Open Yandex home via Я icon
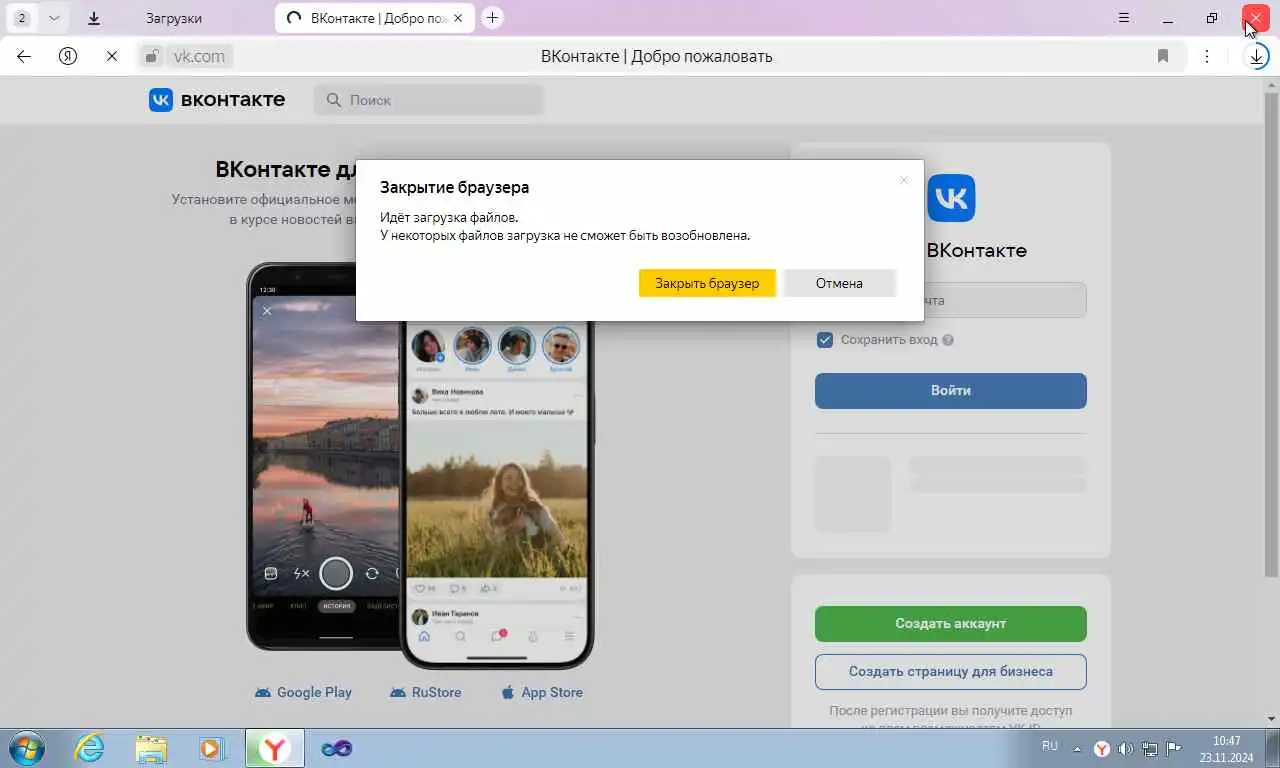The image size is (1280, 768). [68, 56]
